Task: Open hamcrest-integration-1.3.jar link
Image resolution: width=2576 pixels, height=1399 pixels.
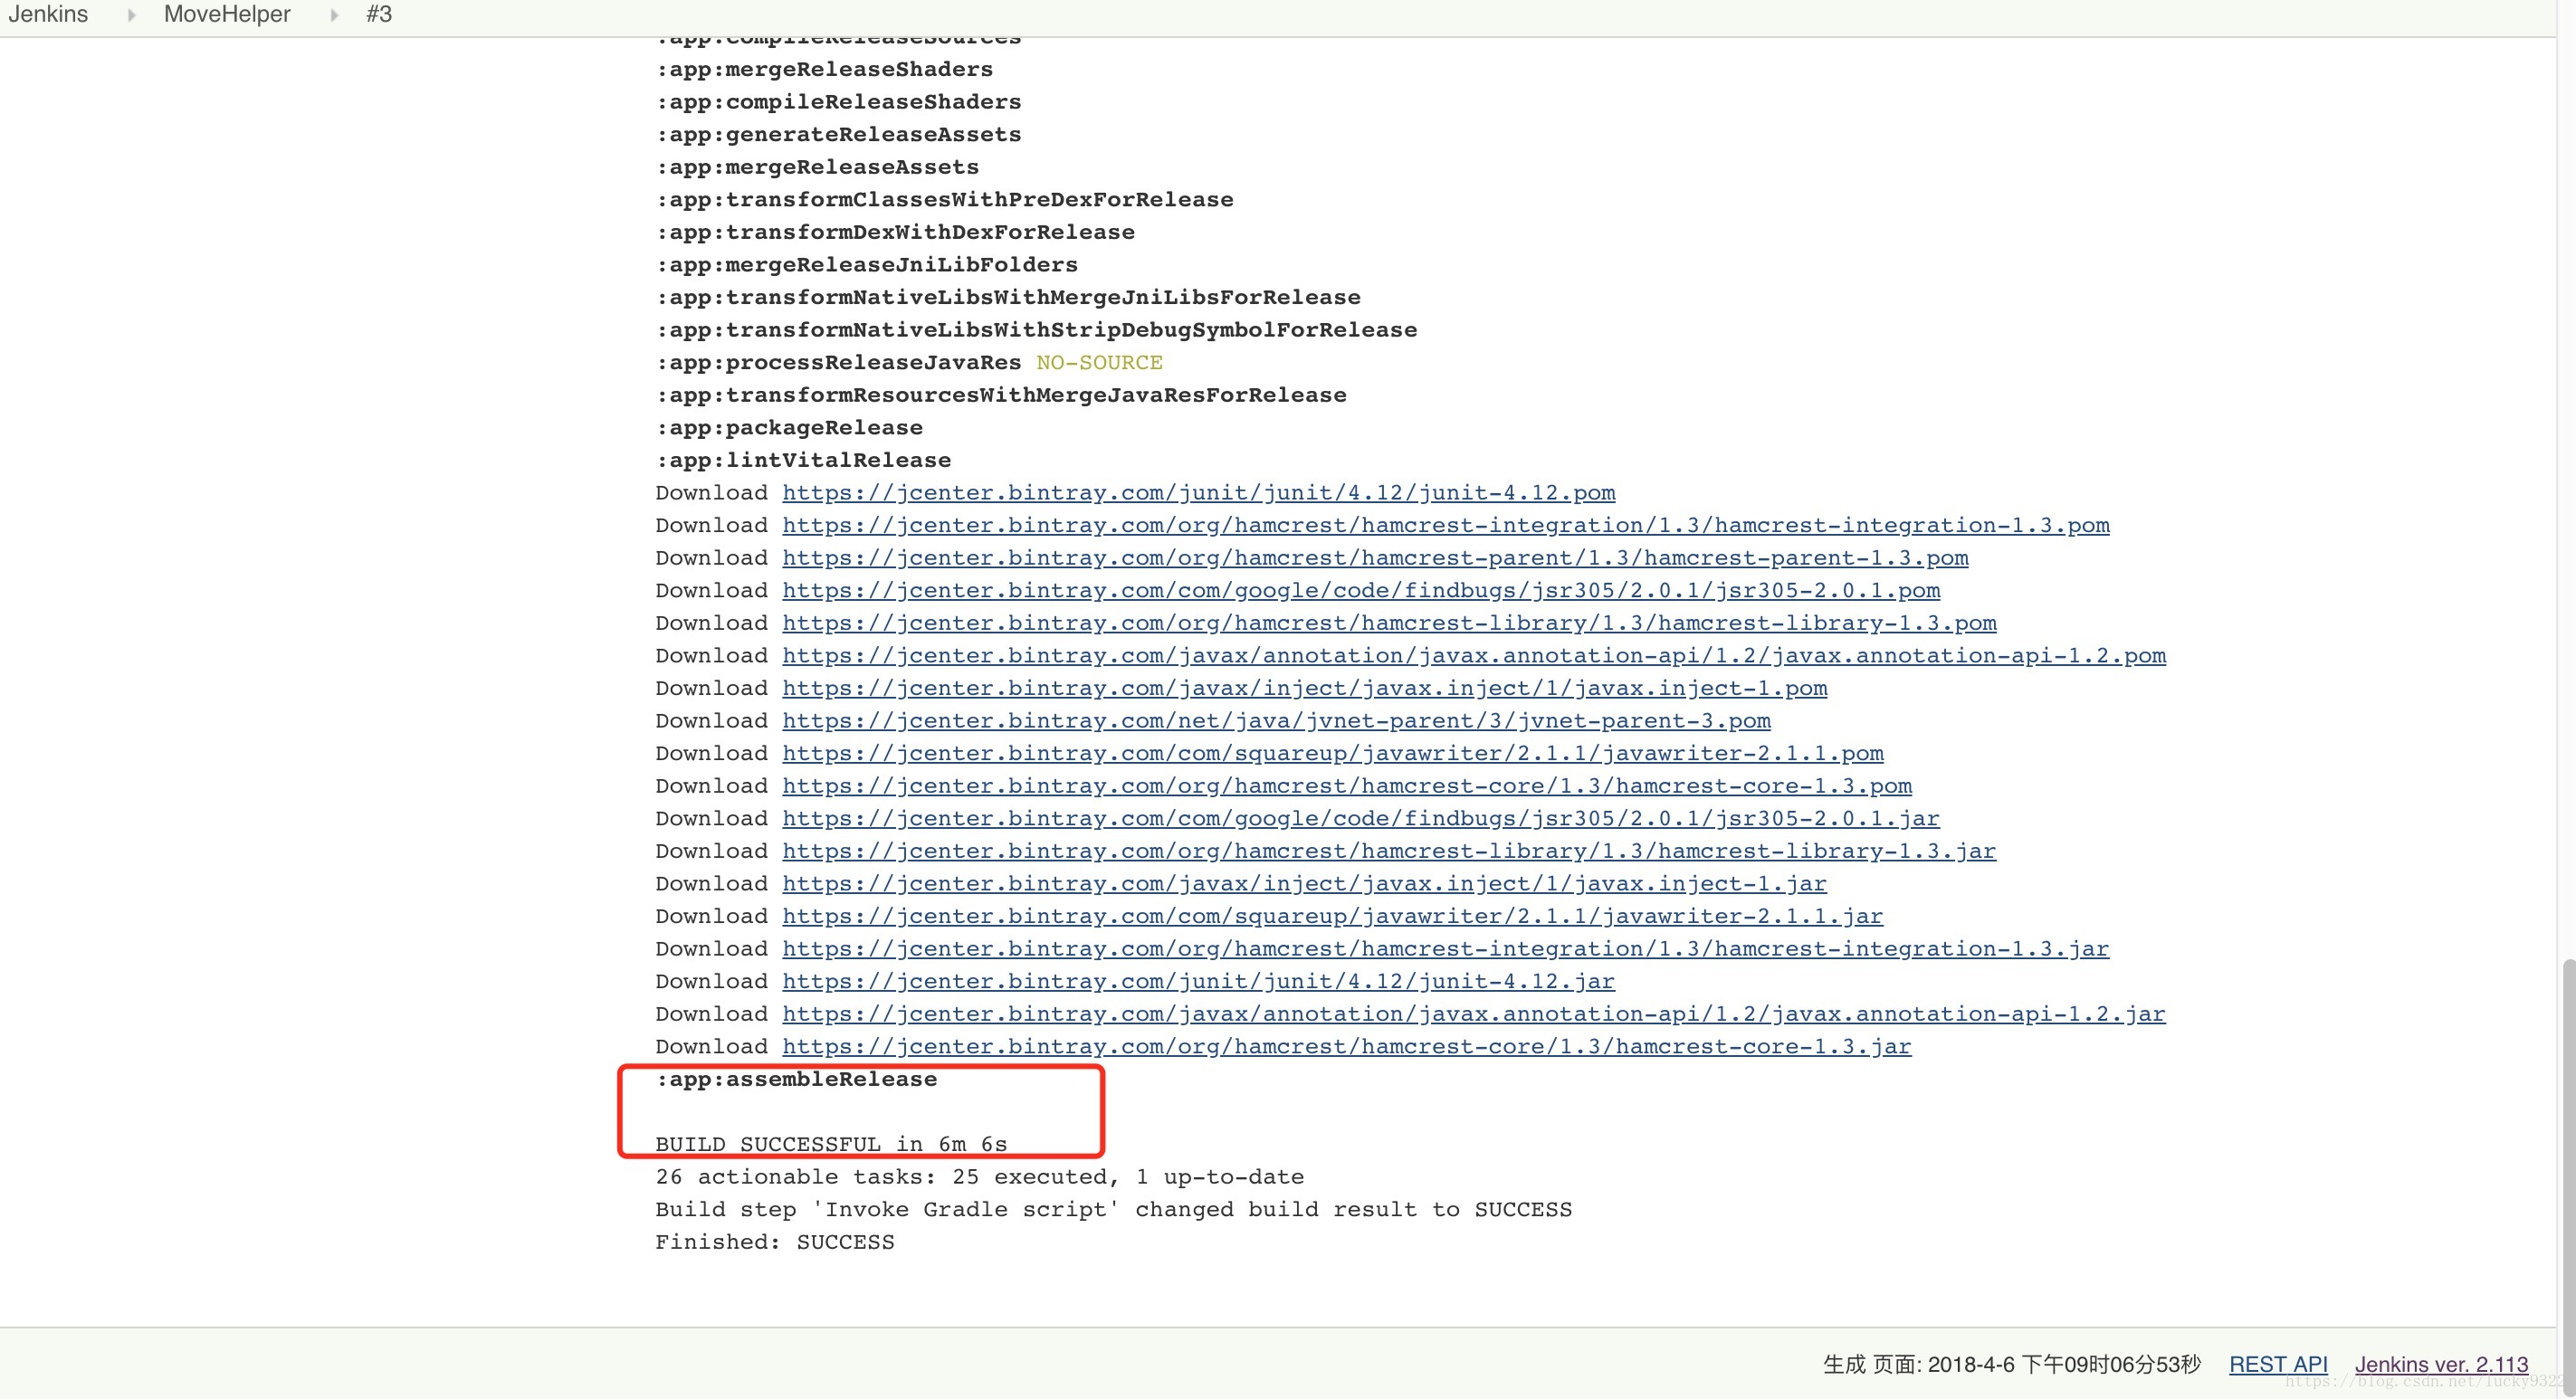Action: click(1445, 949)
